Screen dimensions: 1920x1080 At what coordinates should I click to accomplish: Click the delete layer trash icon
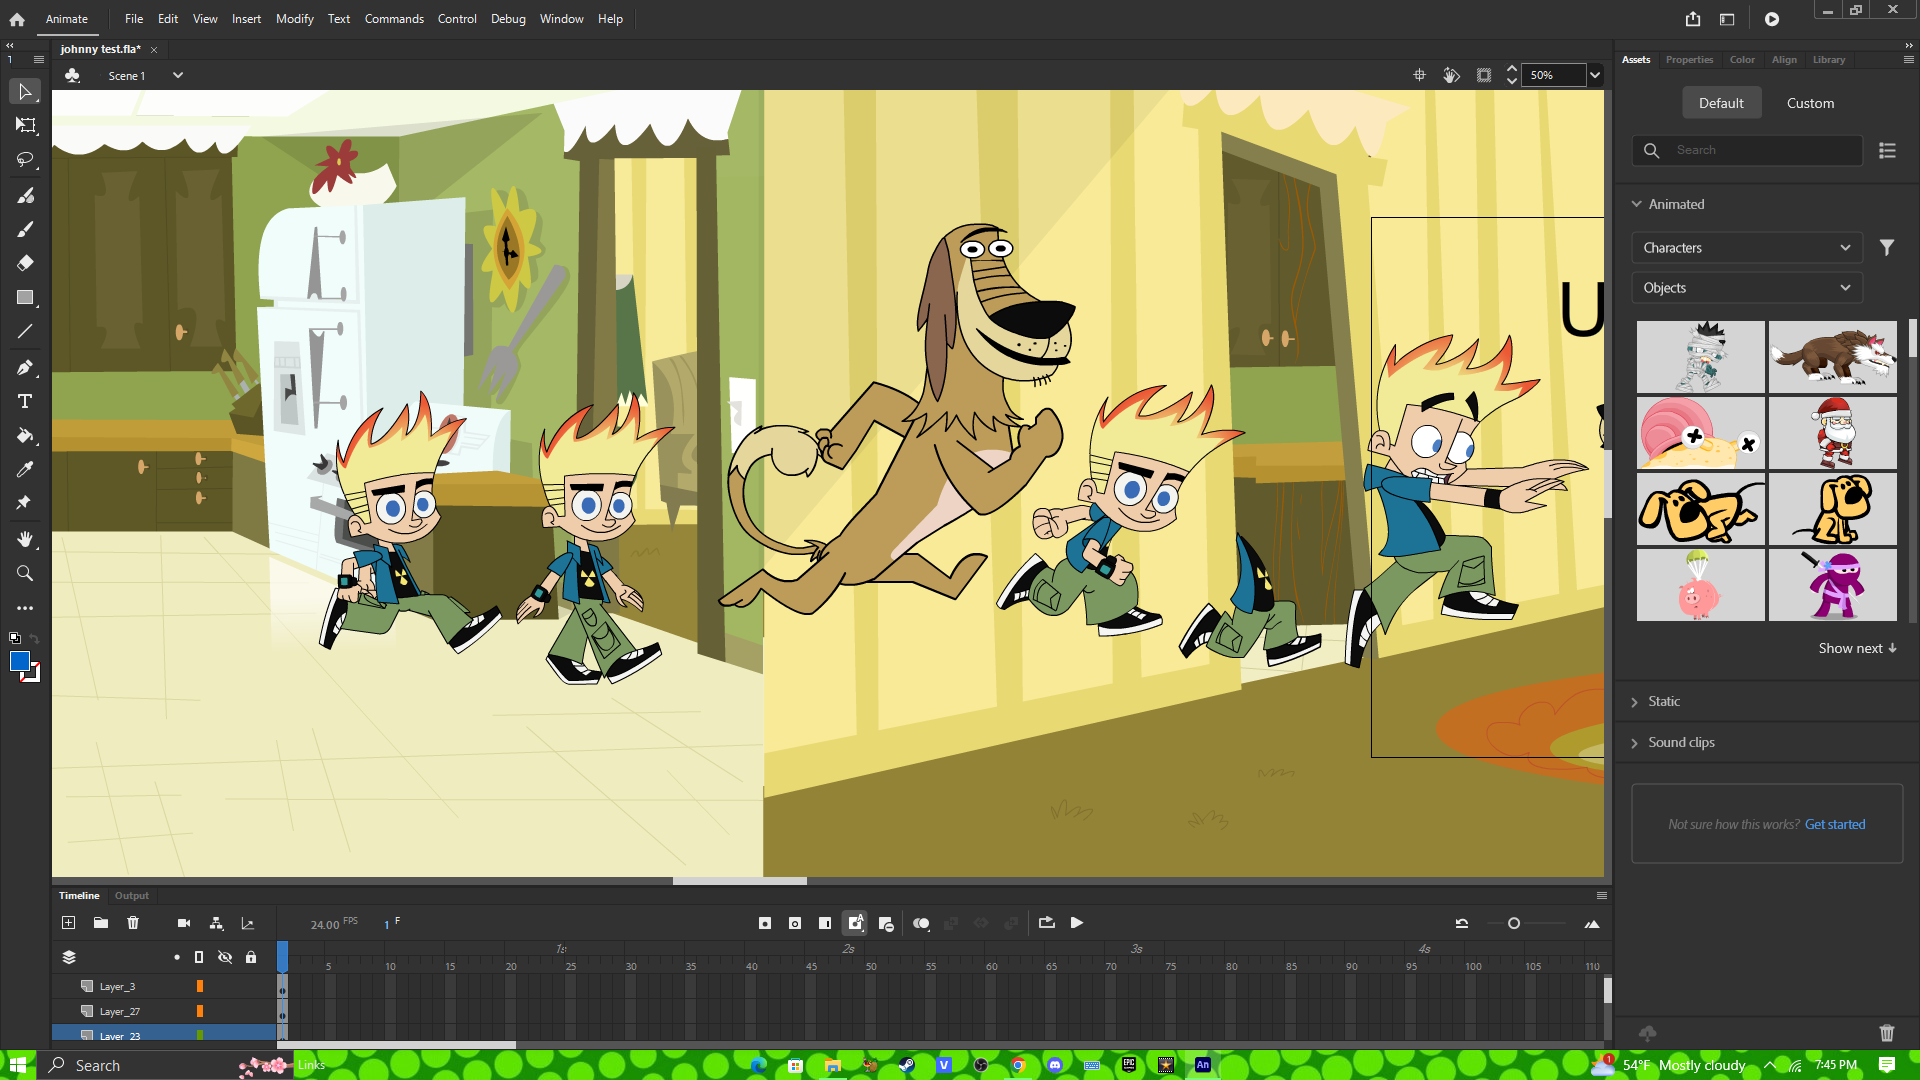tap(133, 923)
